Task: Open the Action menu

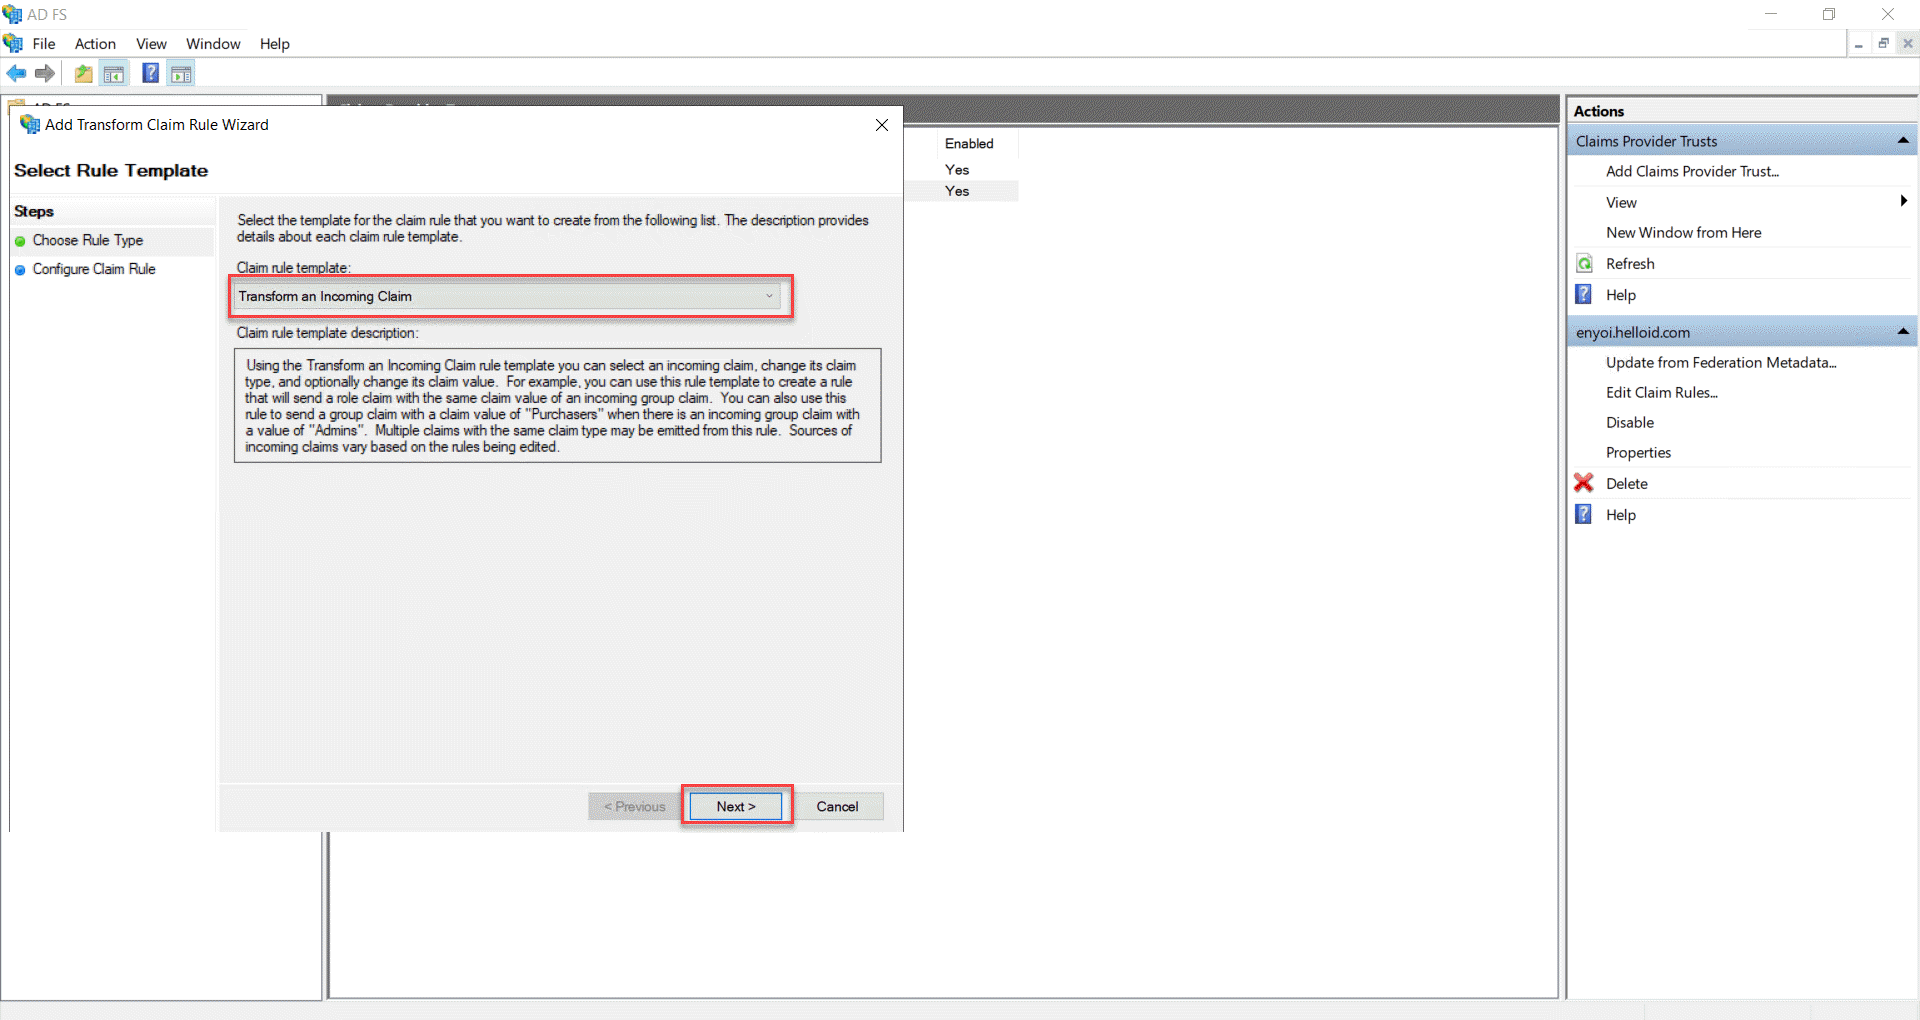Action: 95,43
